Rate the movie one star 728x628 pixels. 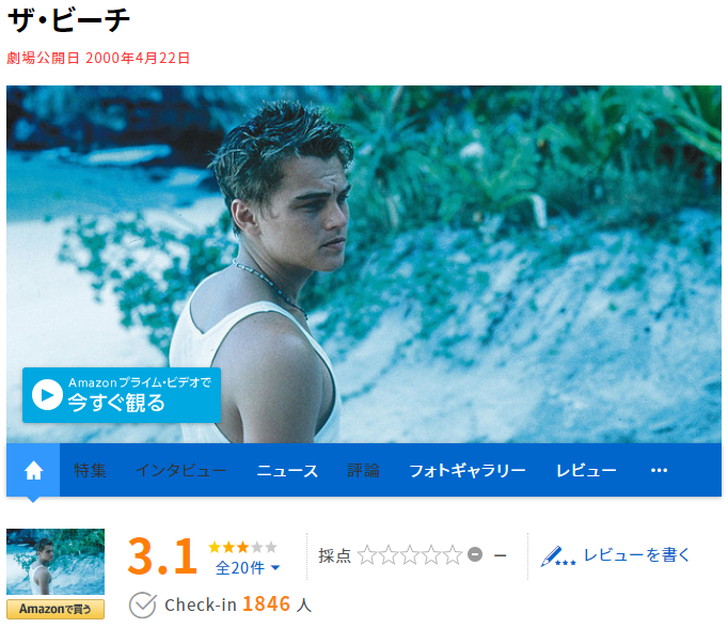[x=367, y=555]
